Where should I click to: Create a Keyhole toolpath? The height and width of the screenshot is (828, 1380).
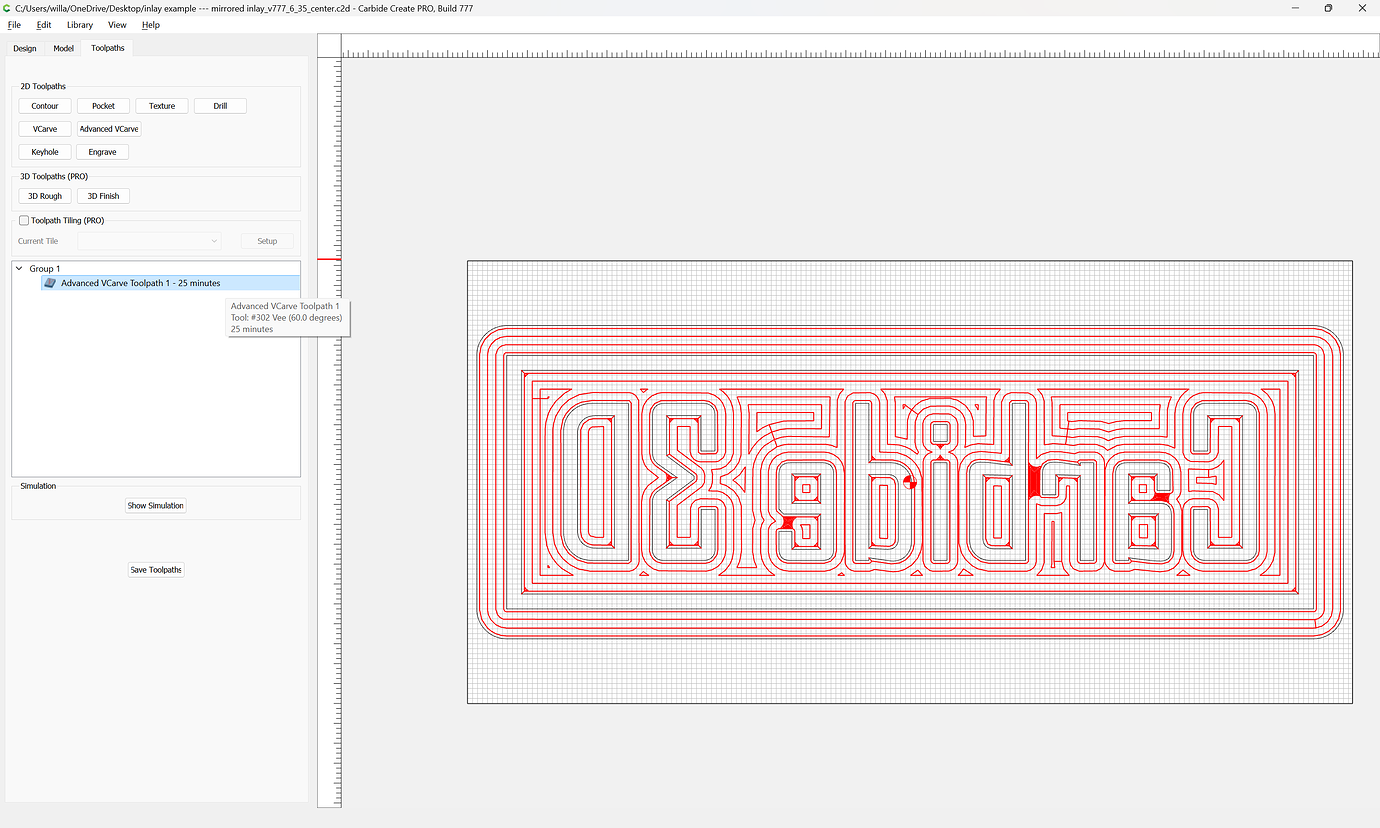pyautogui.click(x=45, y=152)
